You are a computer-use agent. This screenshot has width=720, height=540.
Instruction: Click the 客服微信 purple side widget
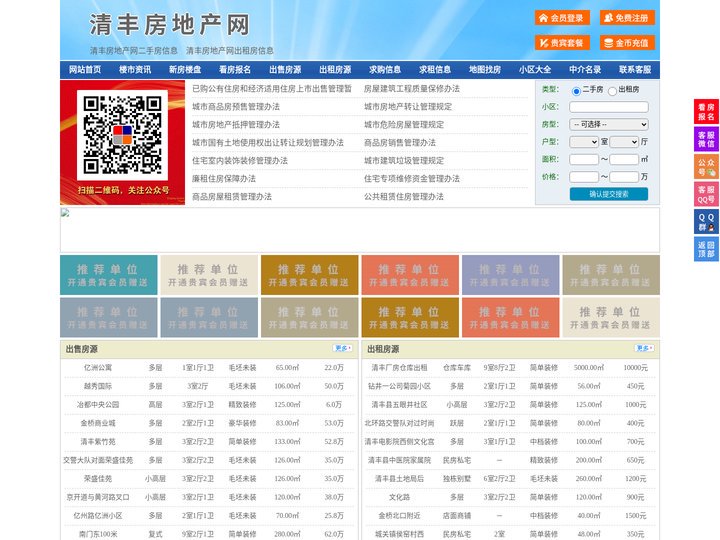pos(706,139)
